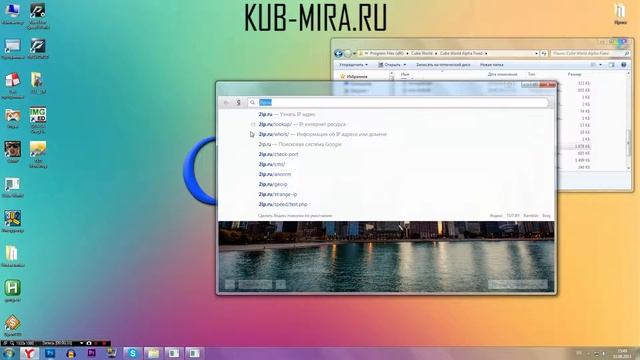The width and height of the screenshot is (640, 360).
Task: Select the suggestion 2ip.ru/cms/
Action: [272, 164]
